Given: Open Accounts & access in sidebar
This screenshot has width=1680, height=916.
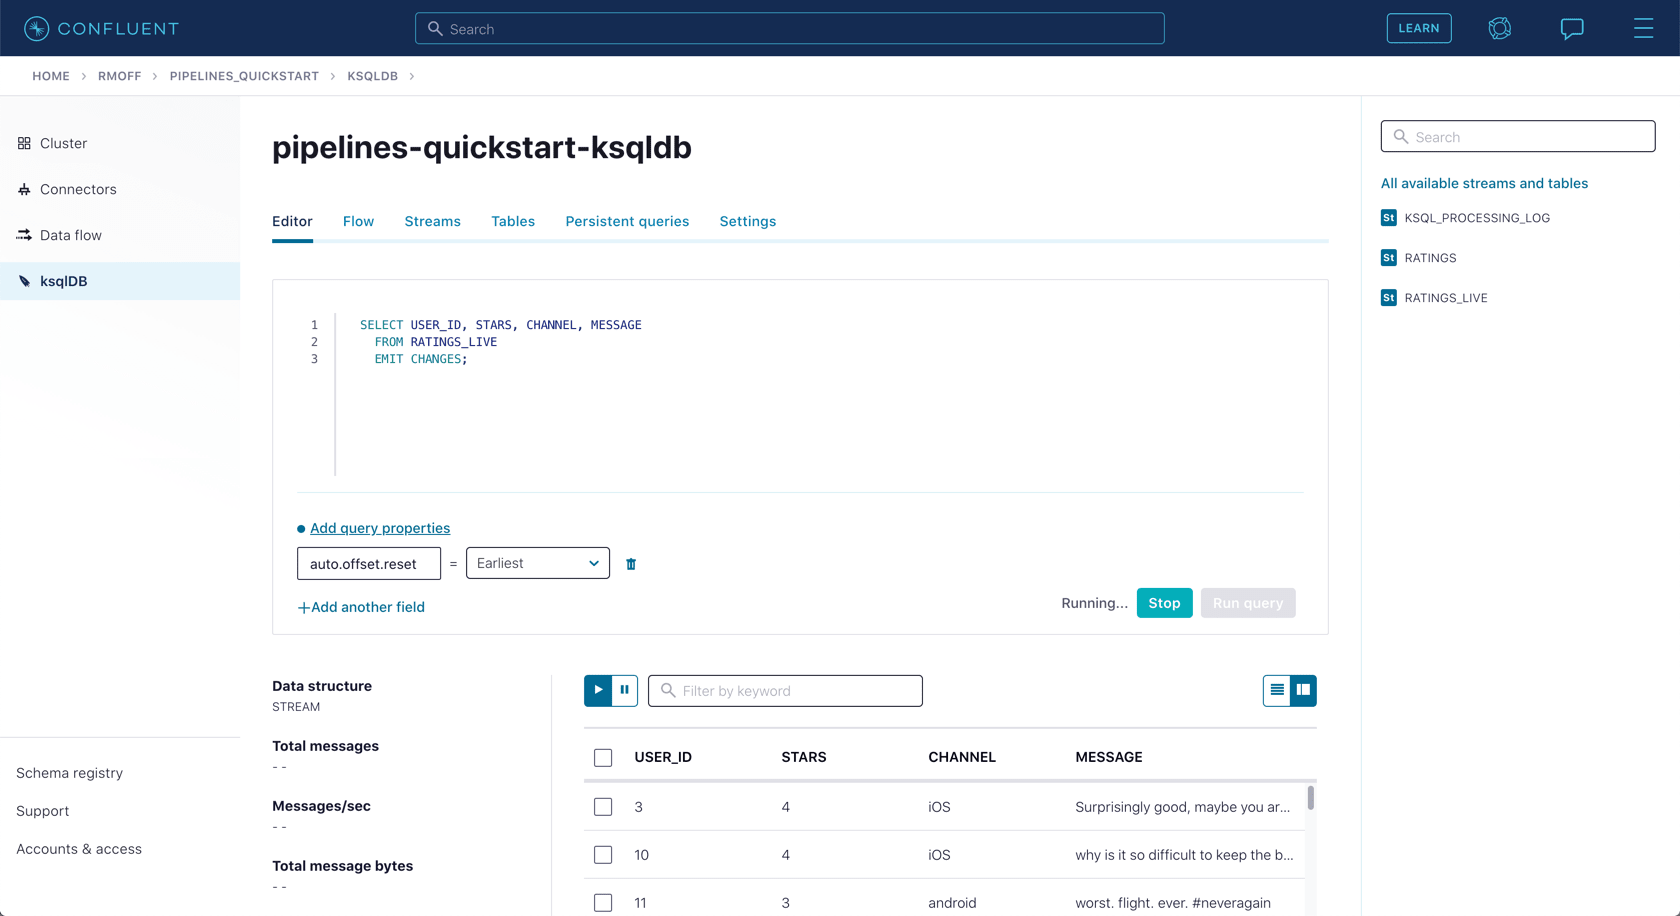Looking at the screenshot, I should tap(79, 849).
